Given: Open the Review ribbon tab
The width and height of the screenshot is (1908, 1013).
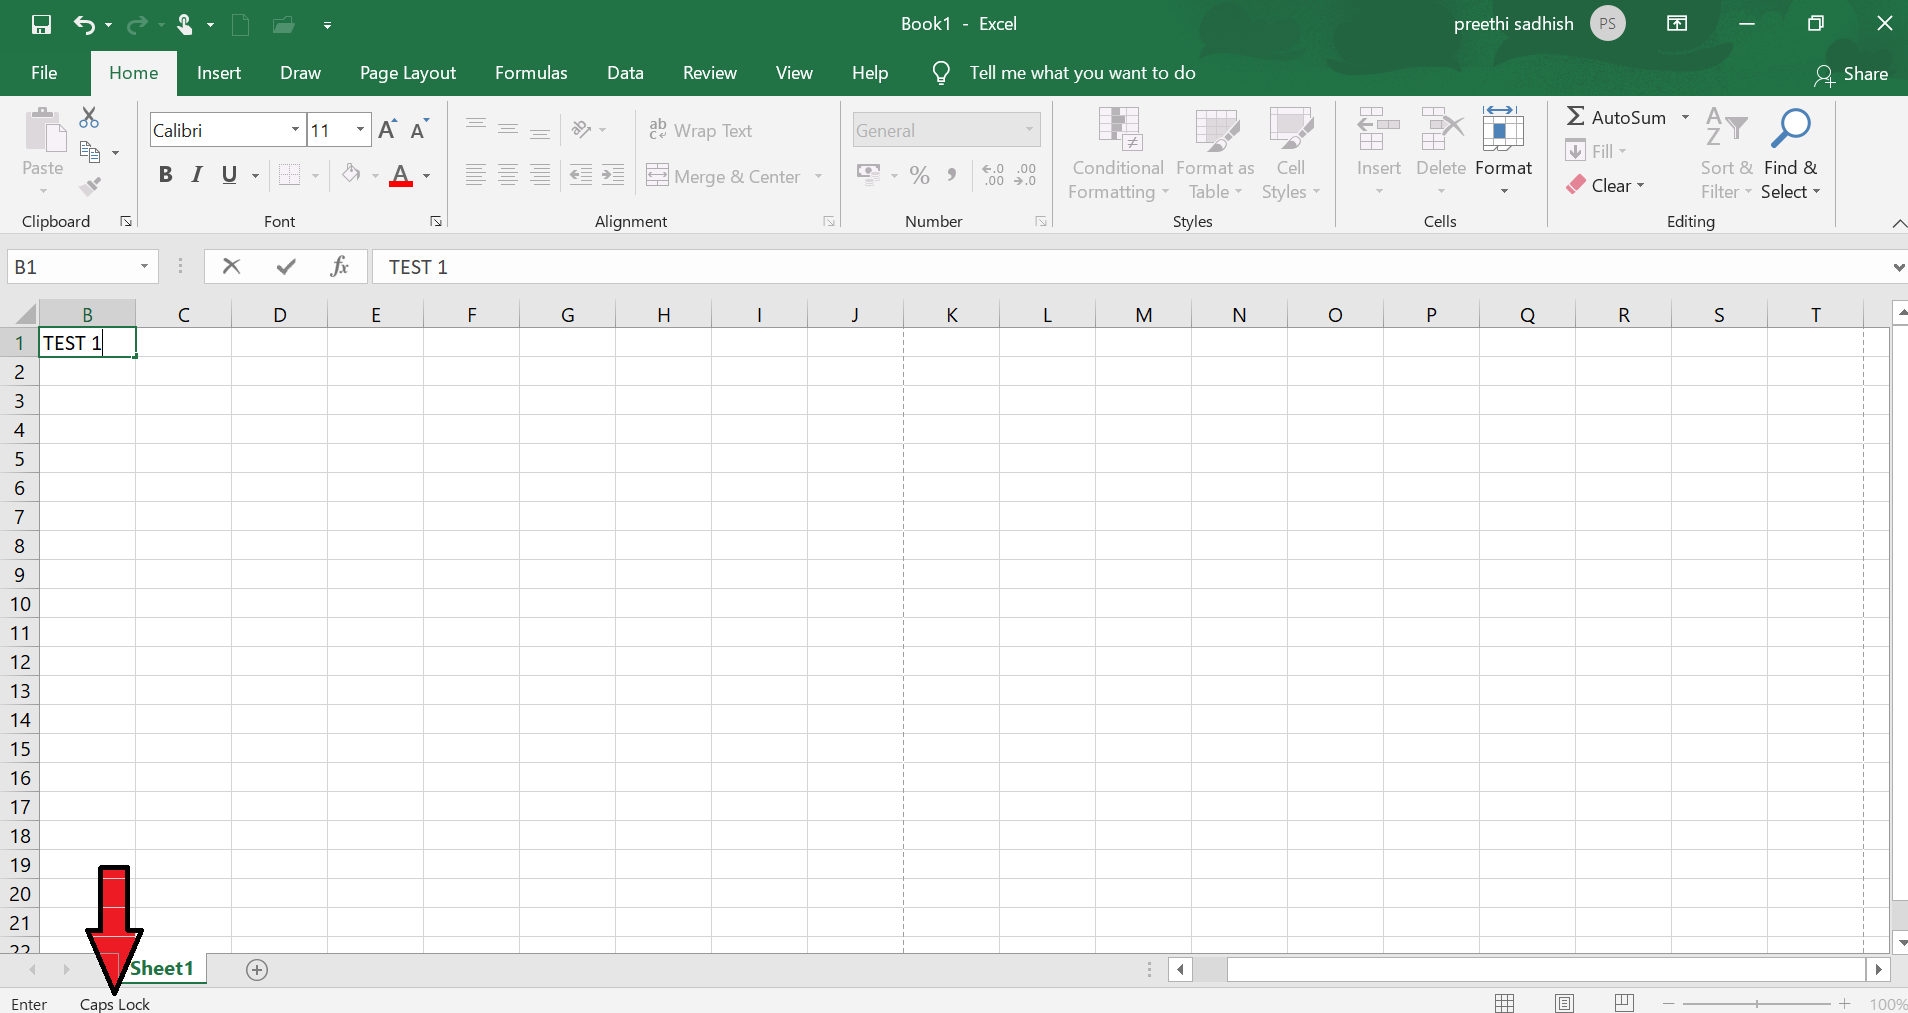Looking at the screenshot, I should (x=709, y=72).
